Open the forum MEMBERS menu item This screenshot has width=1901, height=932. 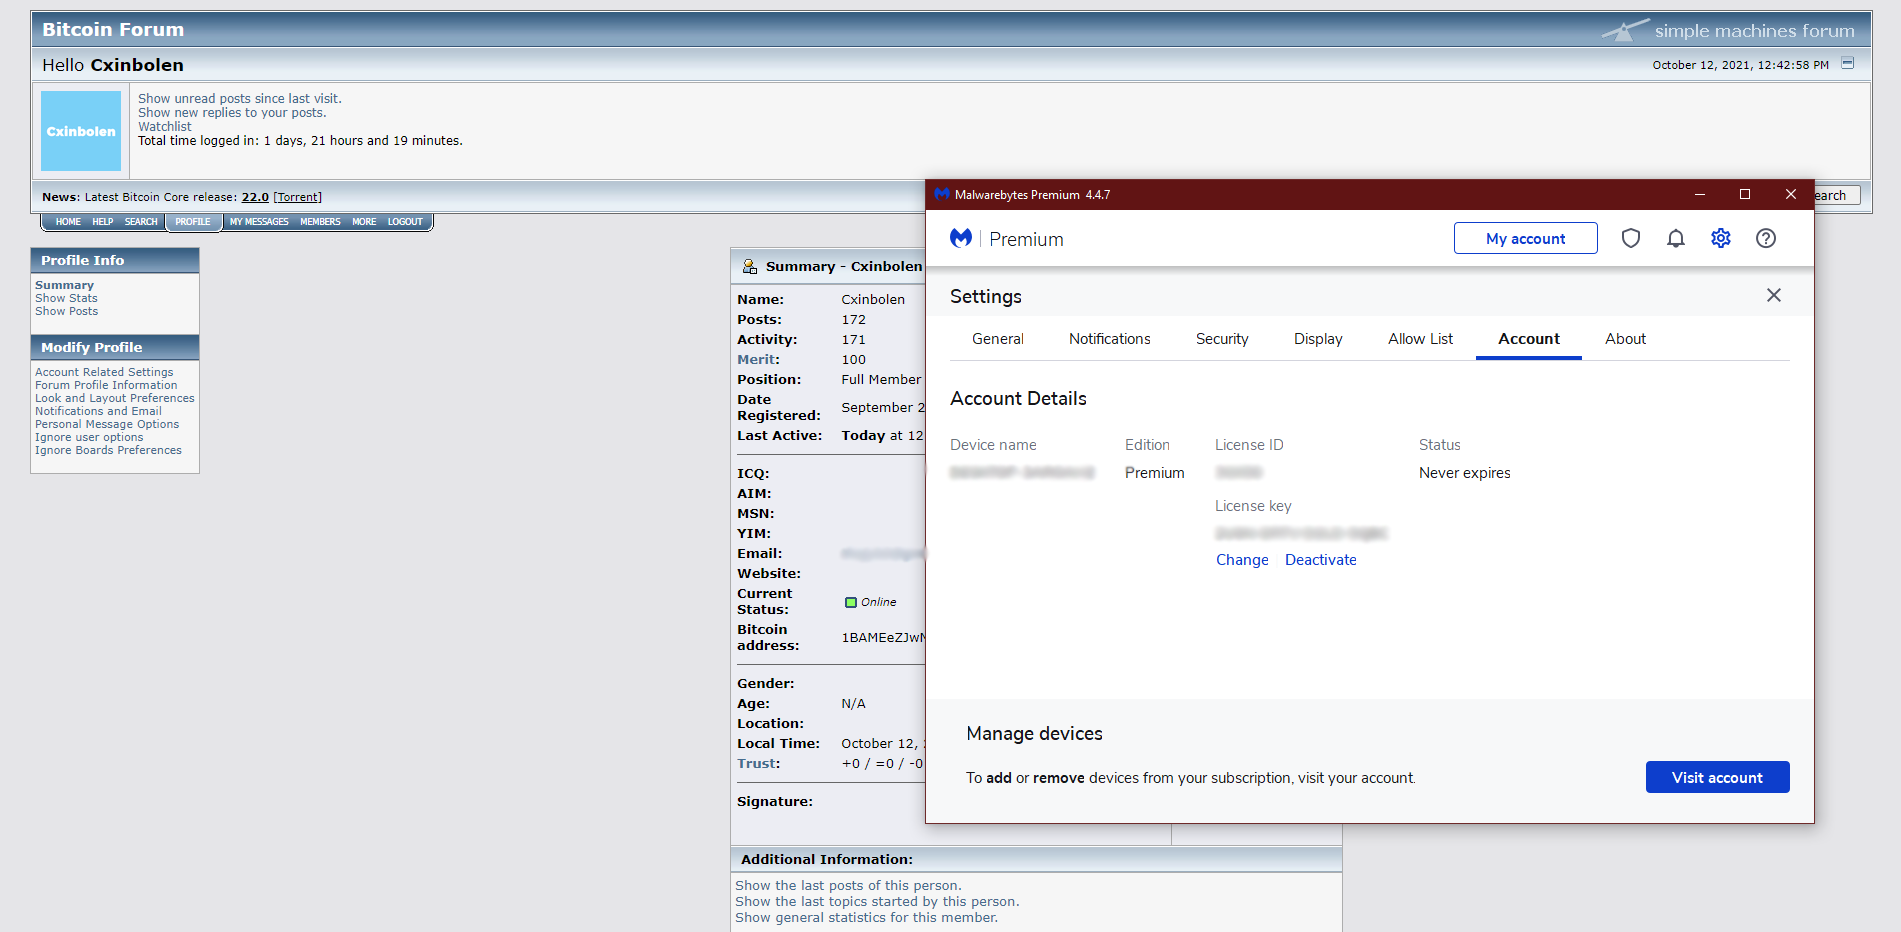(x=320, y=222)
